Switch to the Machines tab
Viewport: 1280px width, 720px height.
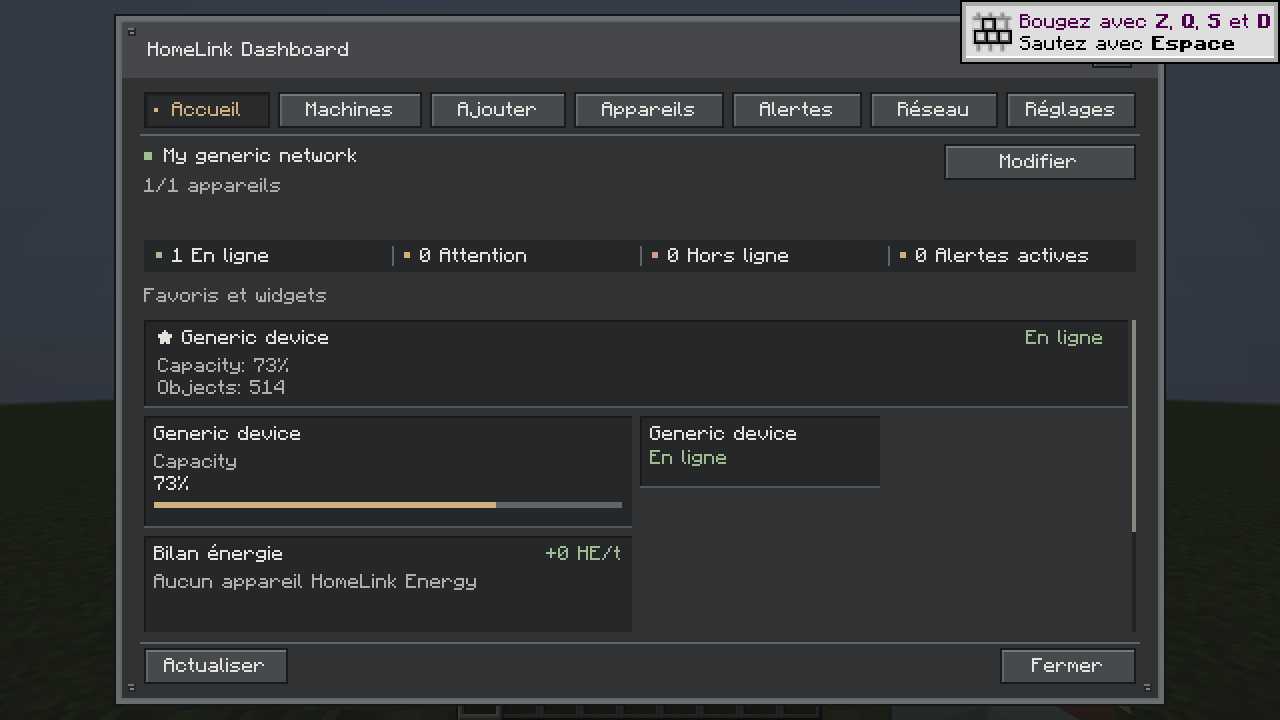349,110
